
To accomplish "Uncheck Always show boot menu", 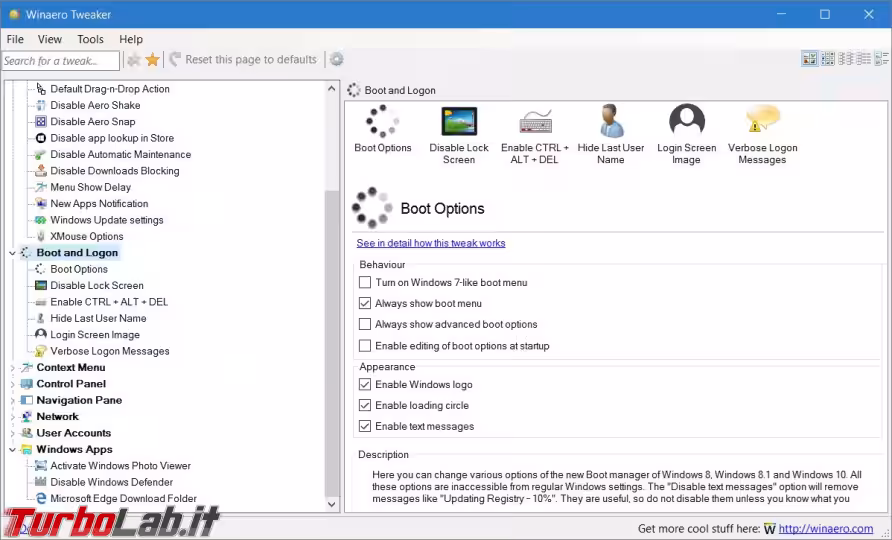I will [365, 303].
